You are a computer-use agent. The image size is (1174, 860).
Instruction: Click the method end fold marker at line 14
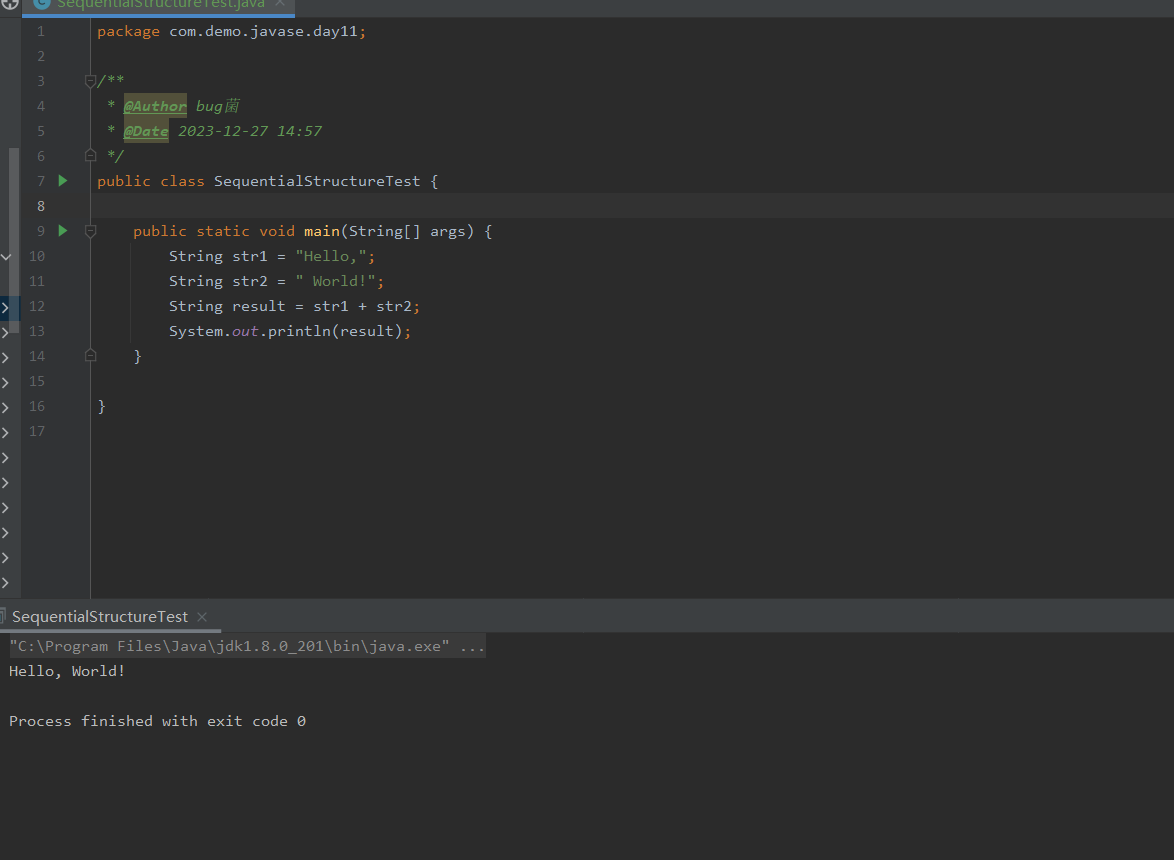91,356
